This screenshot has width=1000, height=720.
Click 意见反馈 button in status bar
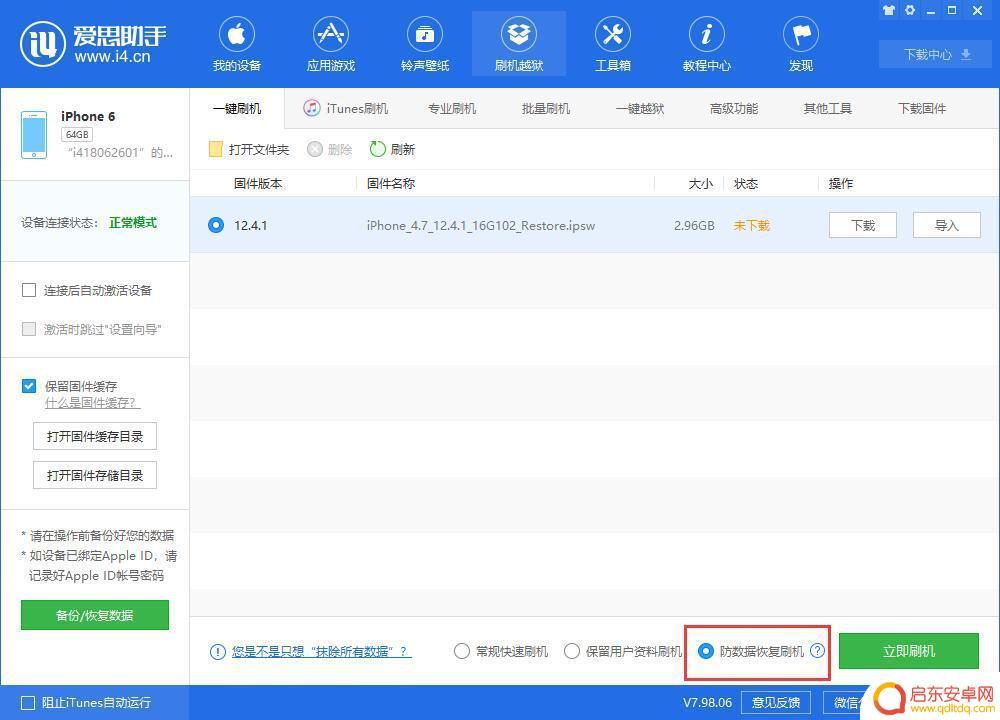pyautogui.click(x=776, y=703)
